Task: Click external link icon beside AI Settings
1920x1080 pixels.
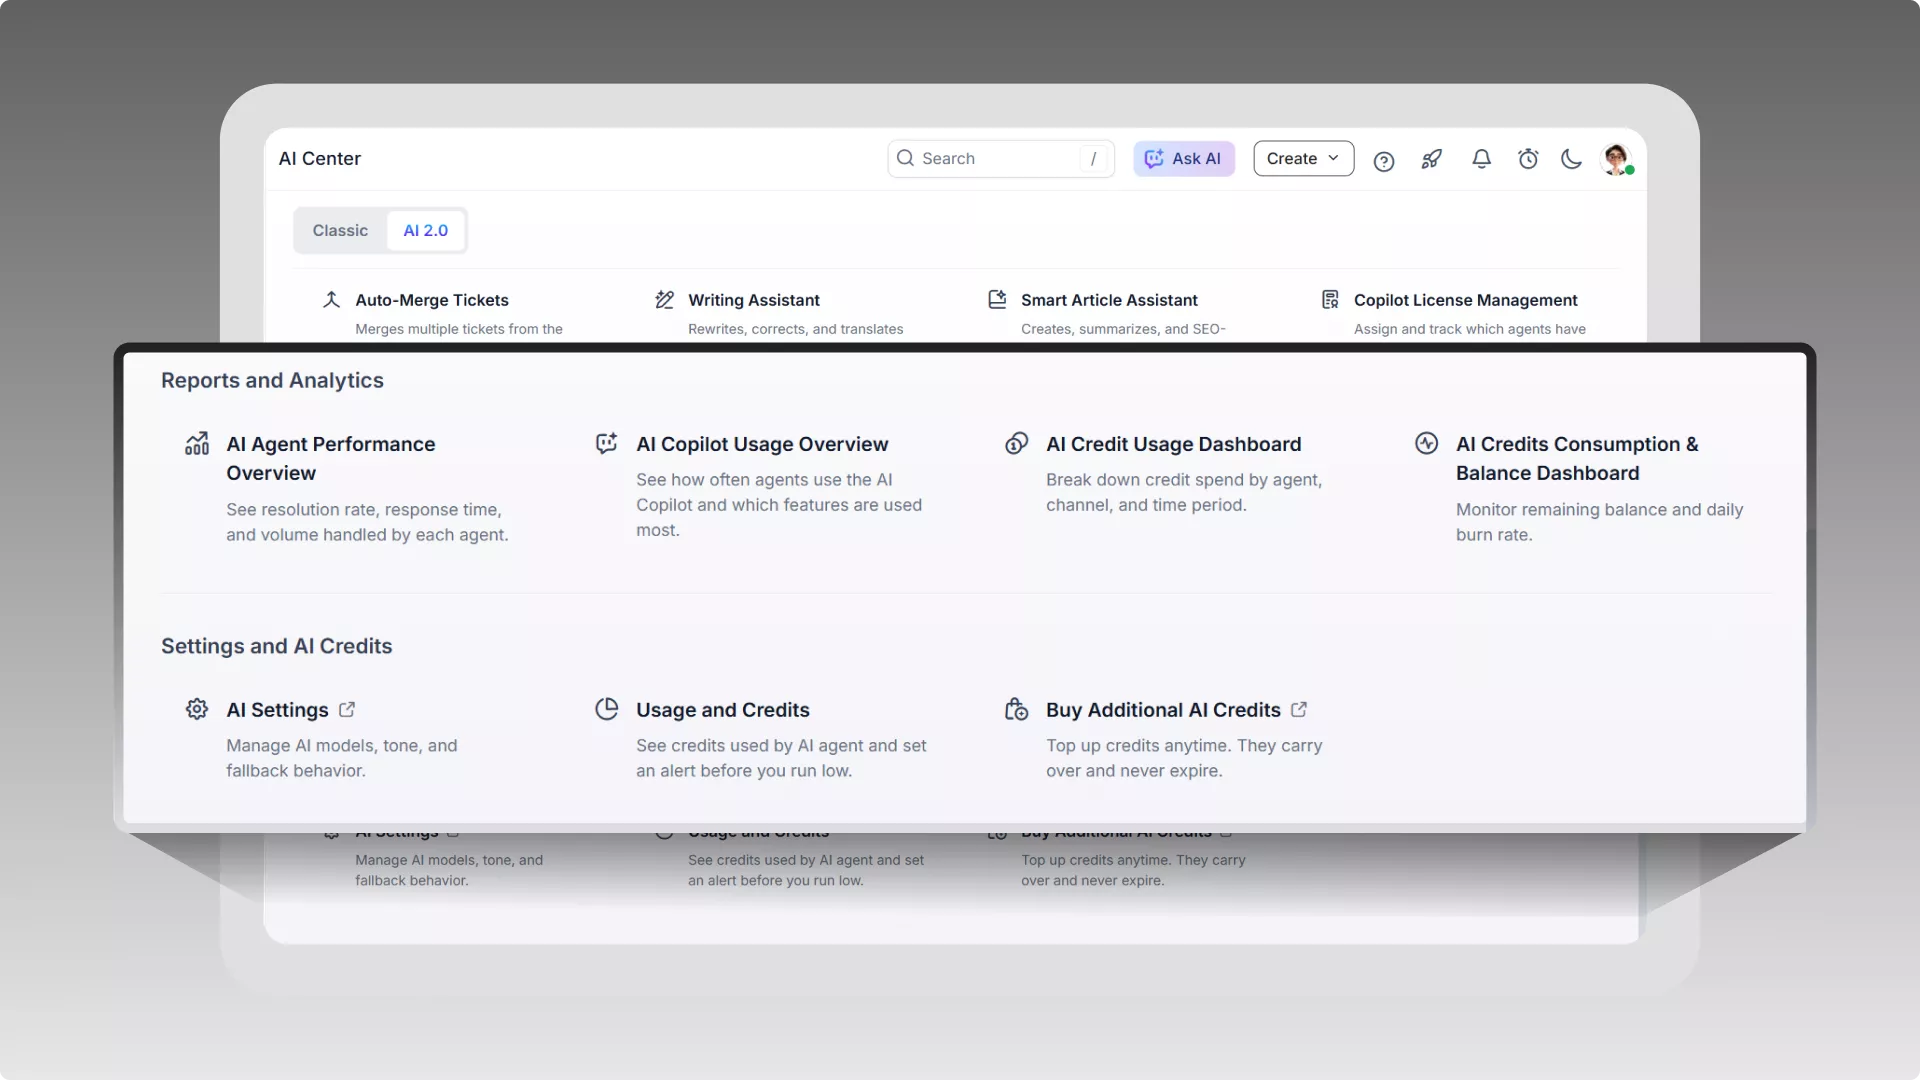Action: pyautogui.click(x=347, y=709)
